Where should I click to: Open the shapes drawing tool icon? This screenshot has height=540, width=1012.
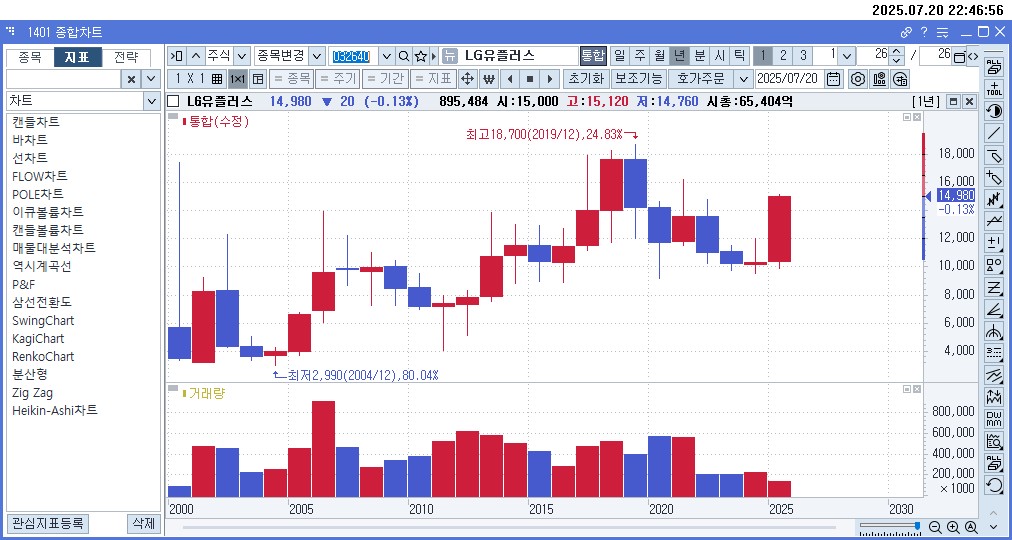(994, 265)
